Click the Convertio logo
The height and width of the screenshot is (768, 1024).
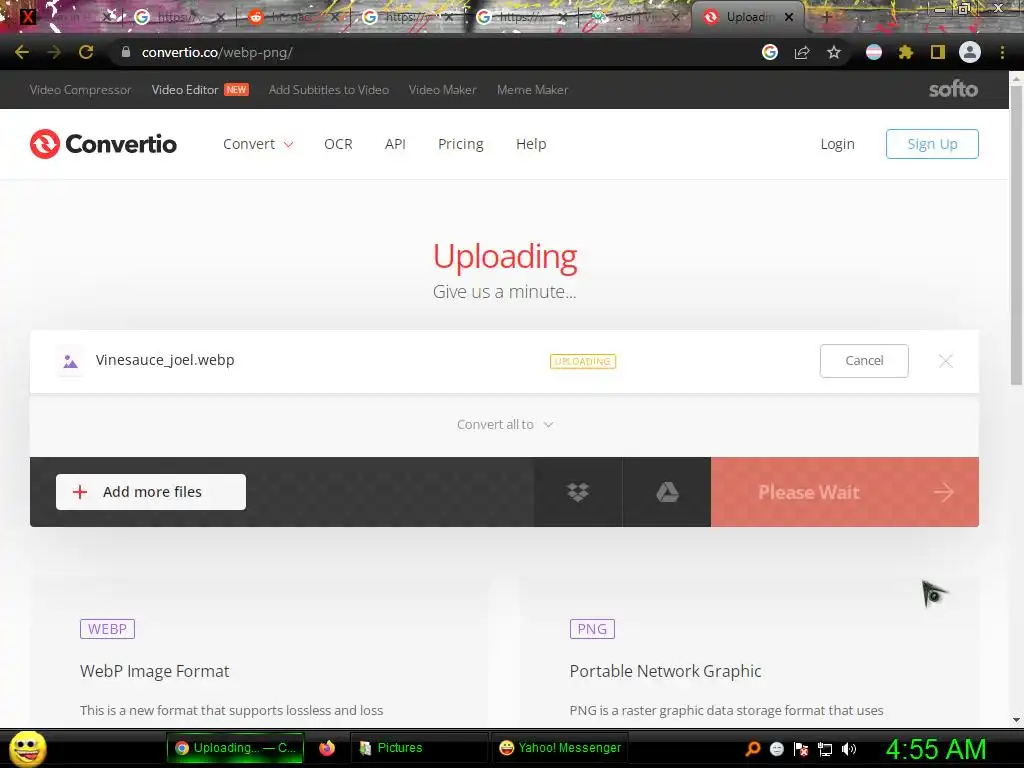tap(103, 144)
